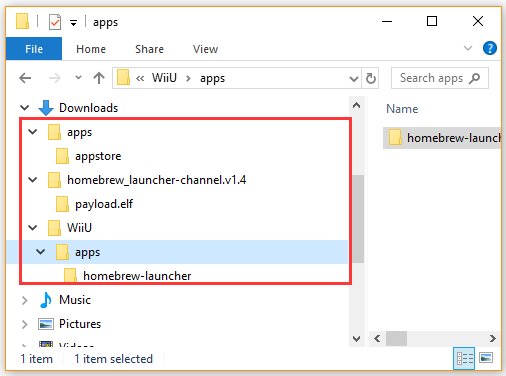Viewport: 506px width, 376px height.
Task: Switch to Details view in status bar
Action: (464, 358)
